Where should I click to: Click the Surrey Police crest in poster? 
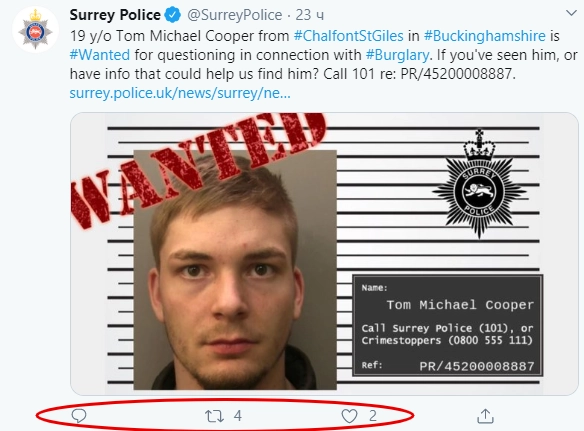(x=479, y=184)
